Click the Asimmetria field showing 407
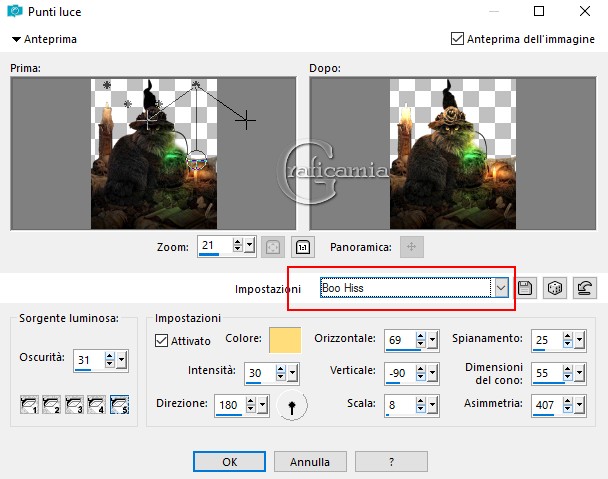The image size is (608, 479). tap(547, 405)
